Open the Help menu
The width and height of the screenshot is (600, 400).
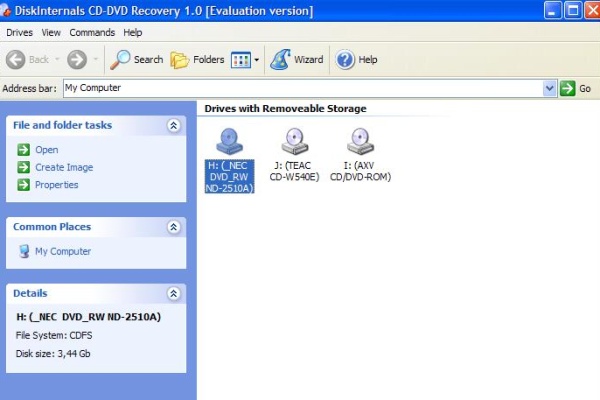tap(133, 33)
